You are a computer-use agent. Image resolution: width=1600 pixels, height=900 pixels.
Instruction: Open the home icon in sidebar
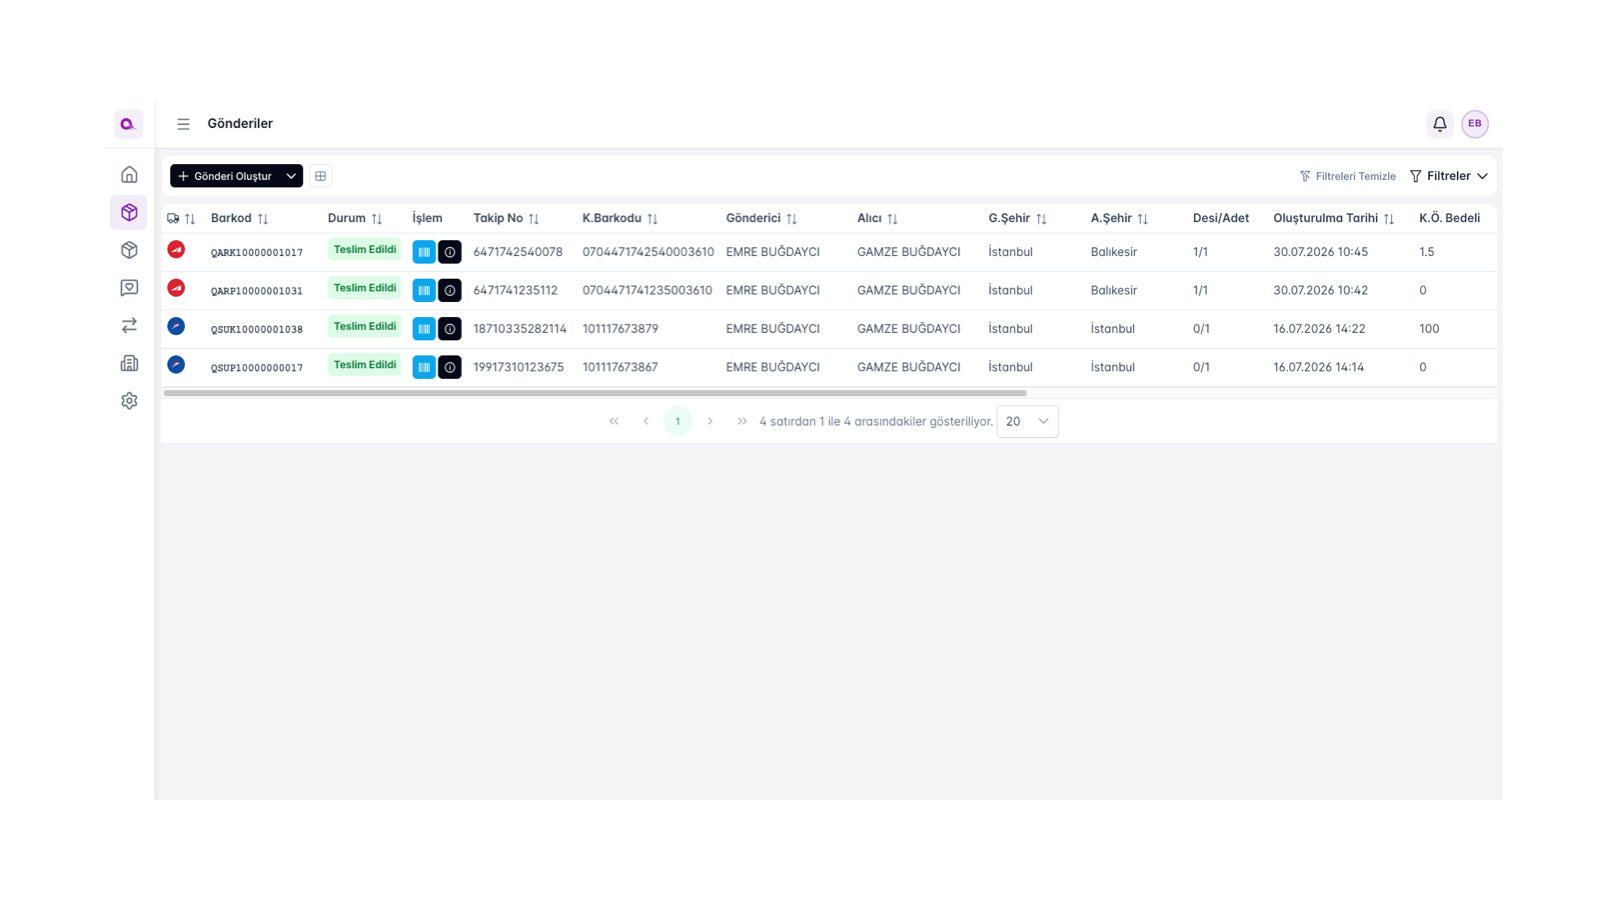tap(129, 174)
